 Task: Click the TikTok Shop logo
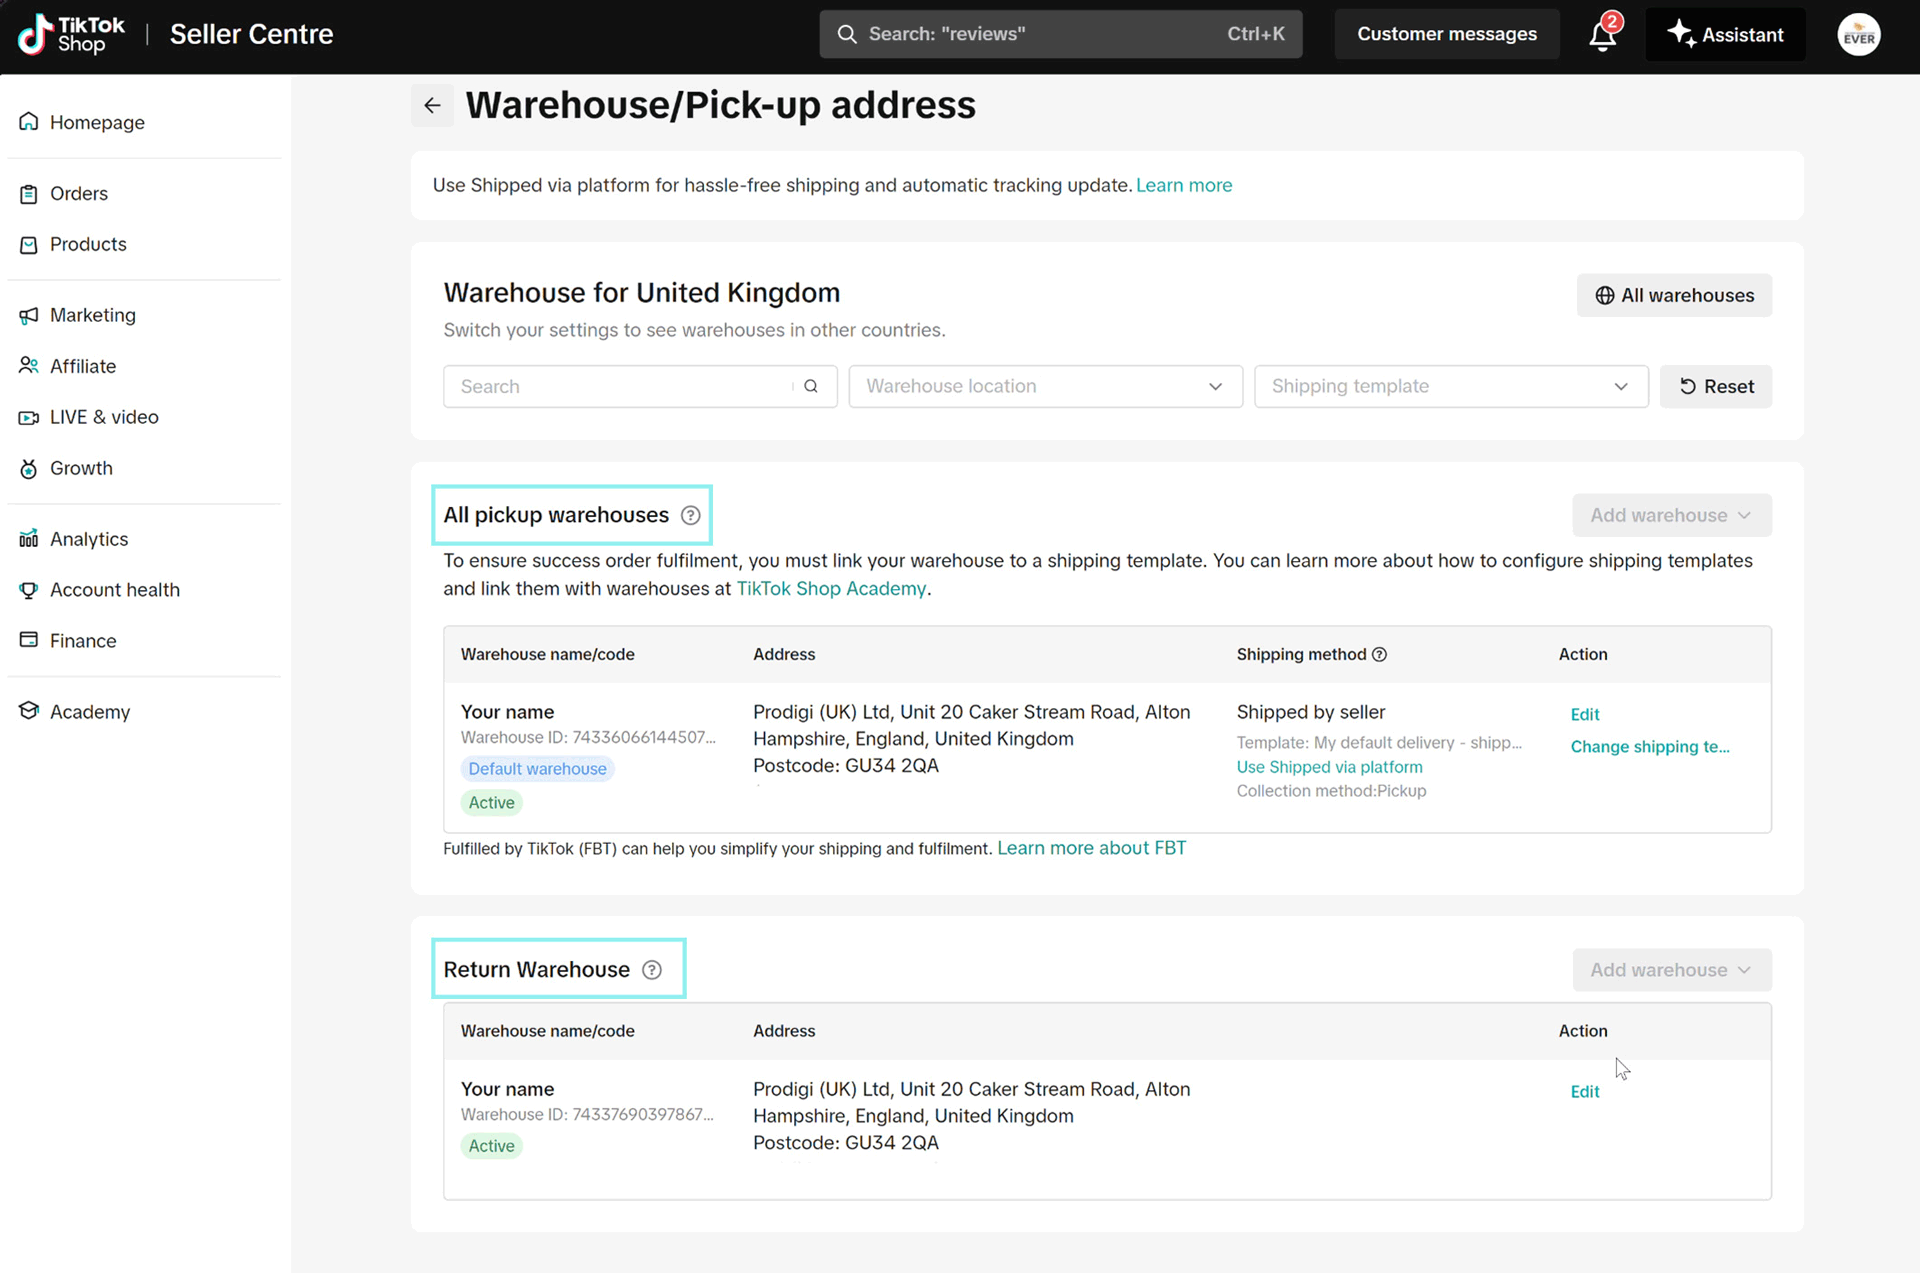pos(71,34)
